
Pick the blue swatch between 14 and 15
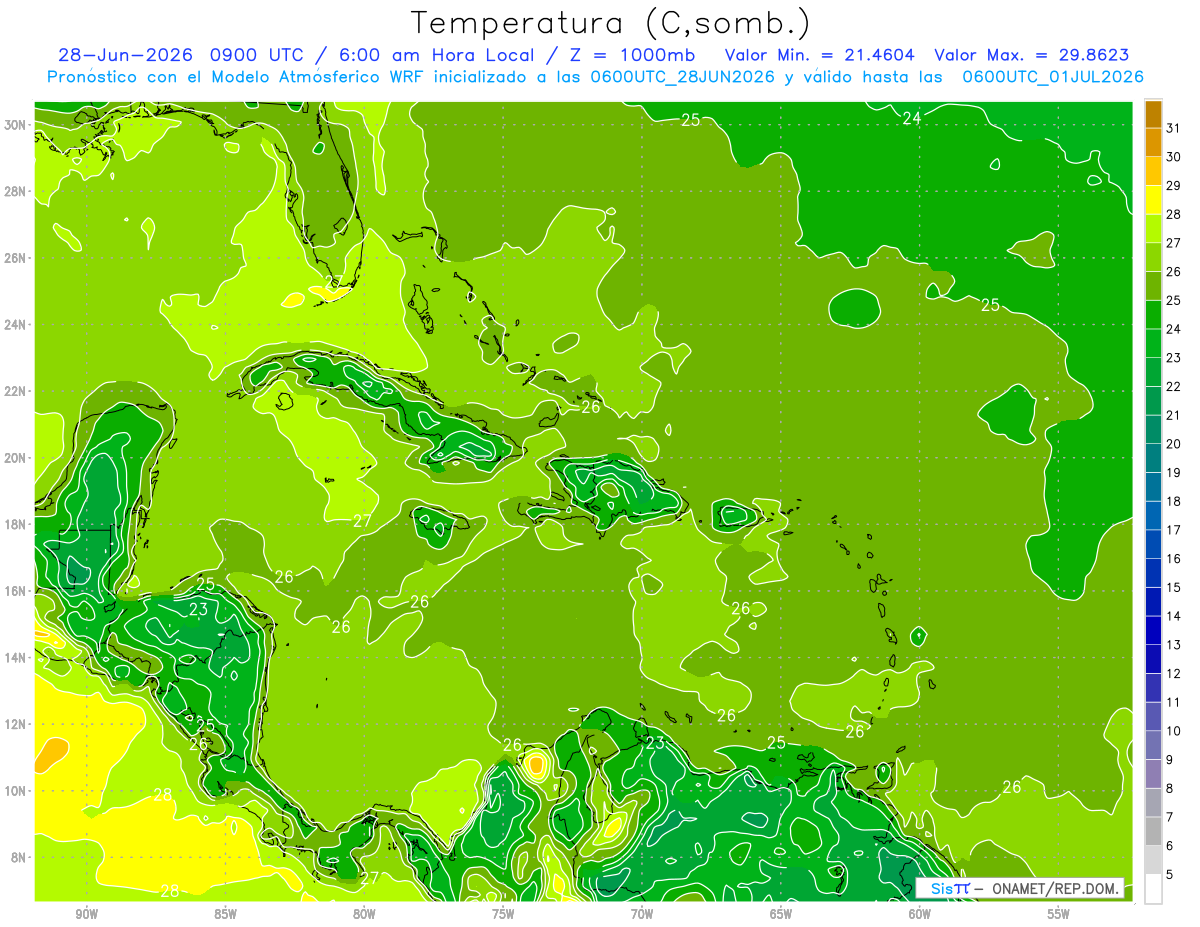pos(1152,602)
